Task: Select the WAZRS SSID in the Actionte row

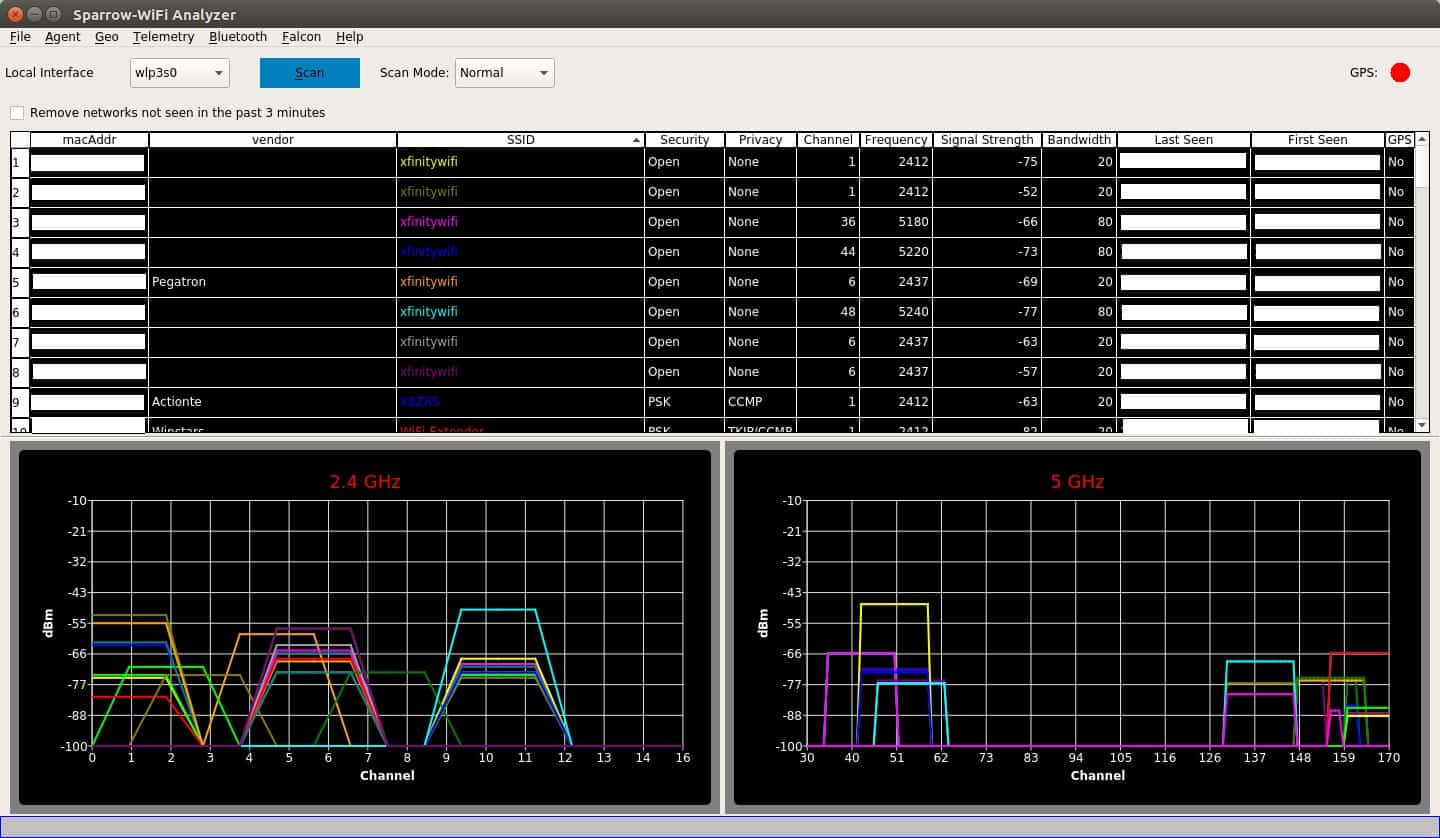Action: pyautogui.click(x=420, y=401)
